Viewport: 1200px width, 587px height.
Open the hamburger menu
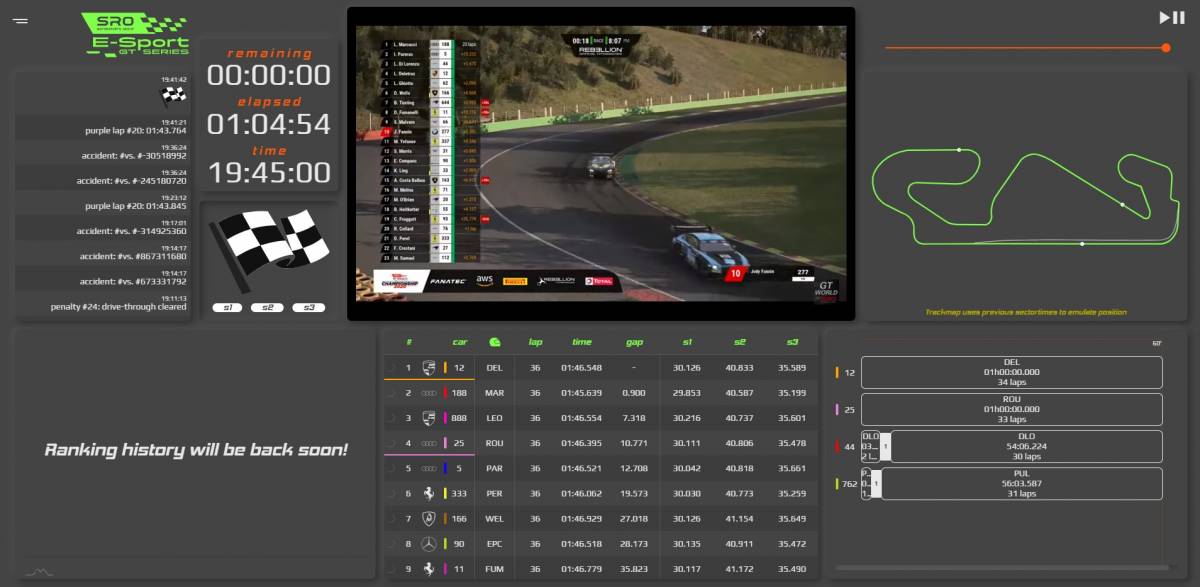coord(20,20)
